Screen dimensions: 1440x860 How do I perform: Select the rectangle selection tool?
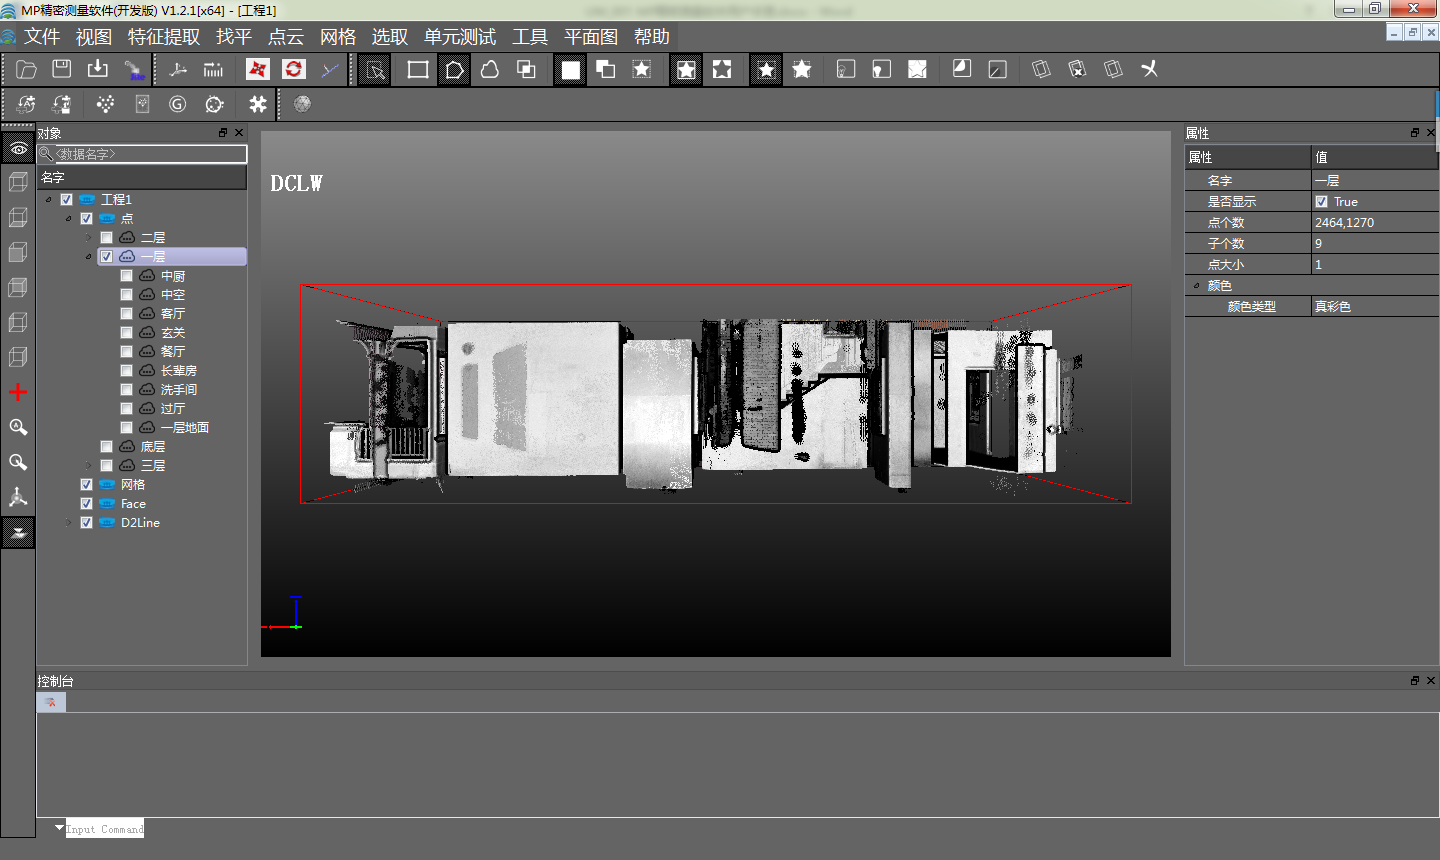pos(418,69)
